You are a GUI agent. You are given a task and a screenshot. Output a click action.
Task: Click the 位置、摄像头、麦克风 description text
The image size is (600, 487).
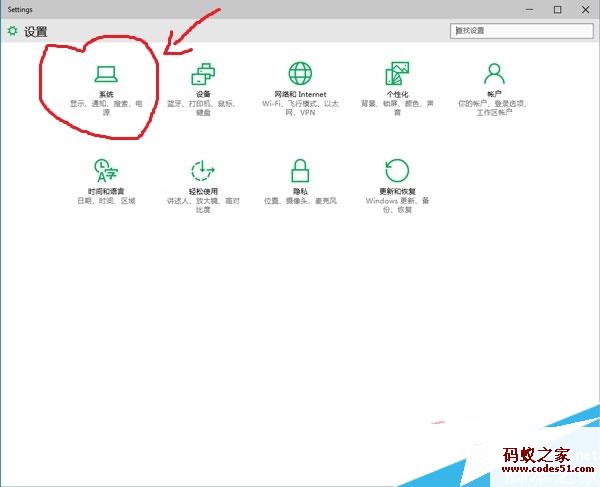point(300,201)
